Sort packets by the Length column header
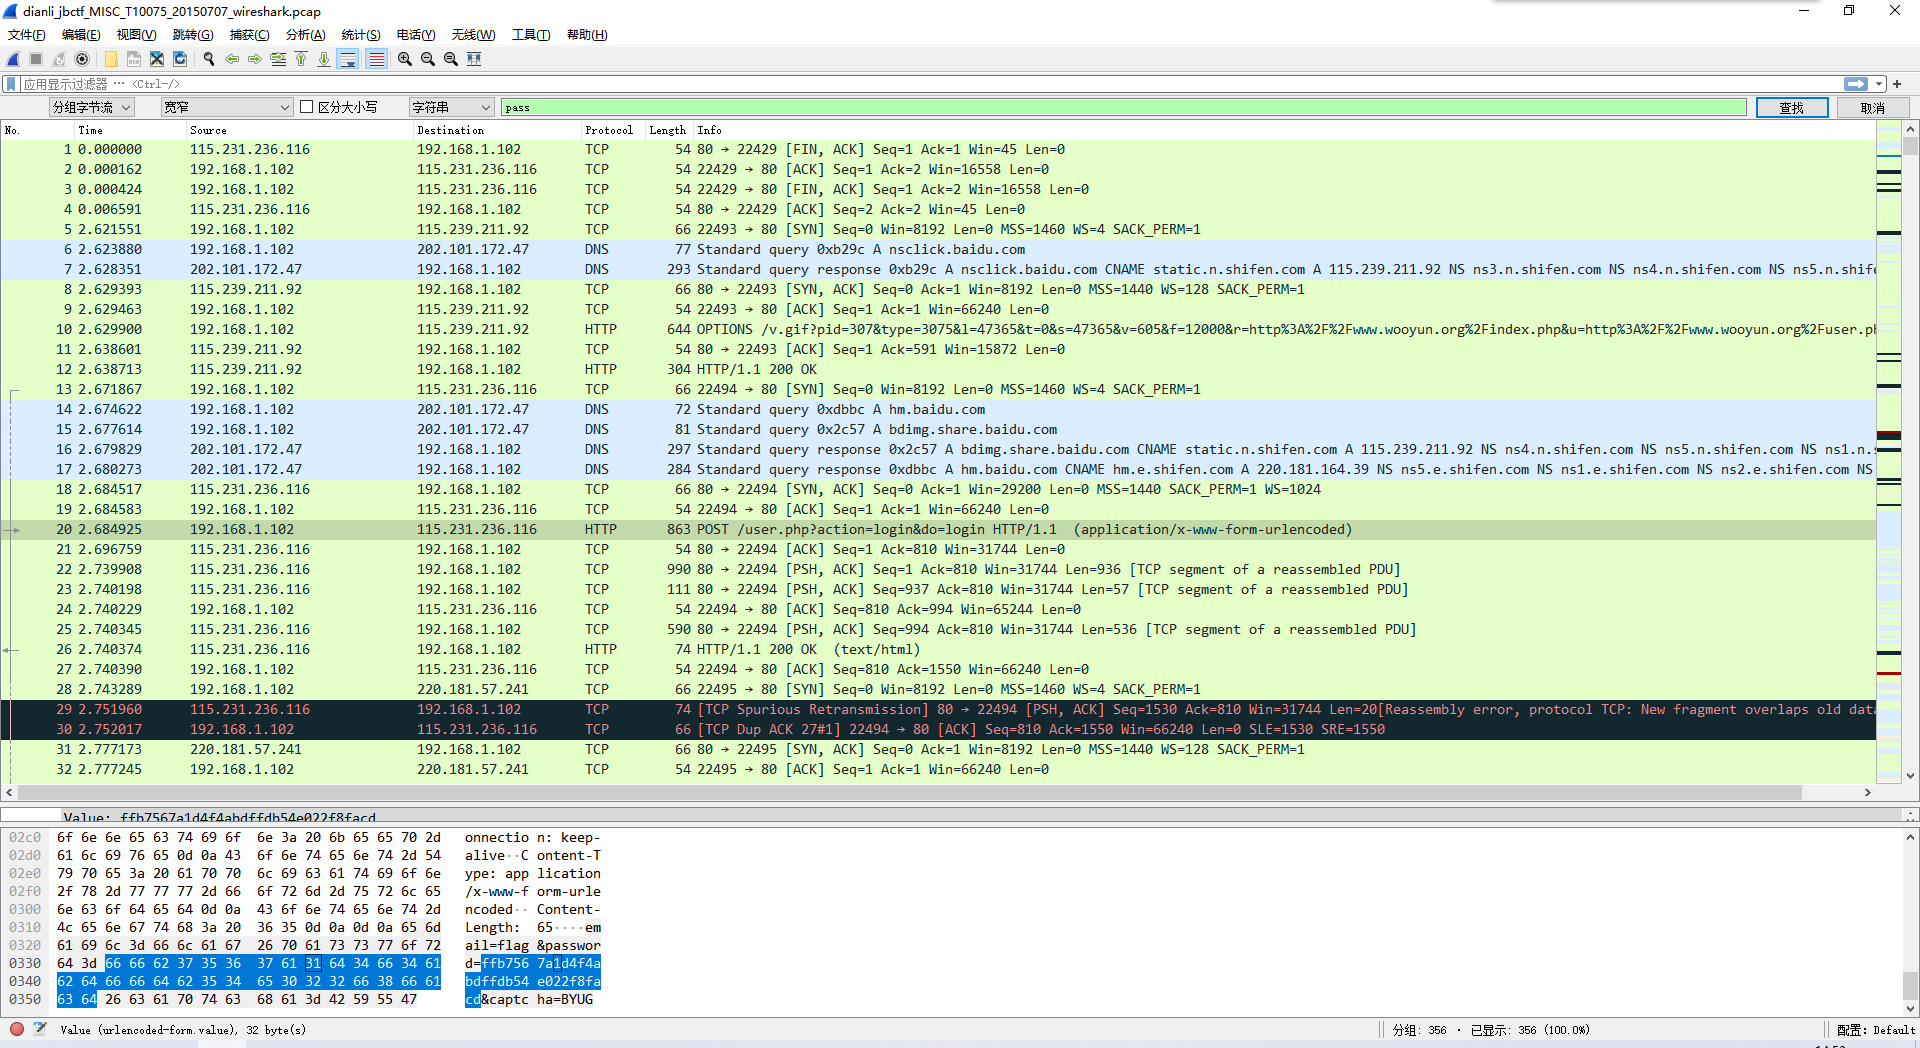Screen dimensions: 1920x1048 pos(667,130)
